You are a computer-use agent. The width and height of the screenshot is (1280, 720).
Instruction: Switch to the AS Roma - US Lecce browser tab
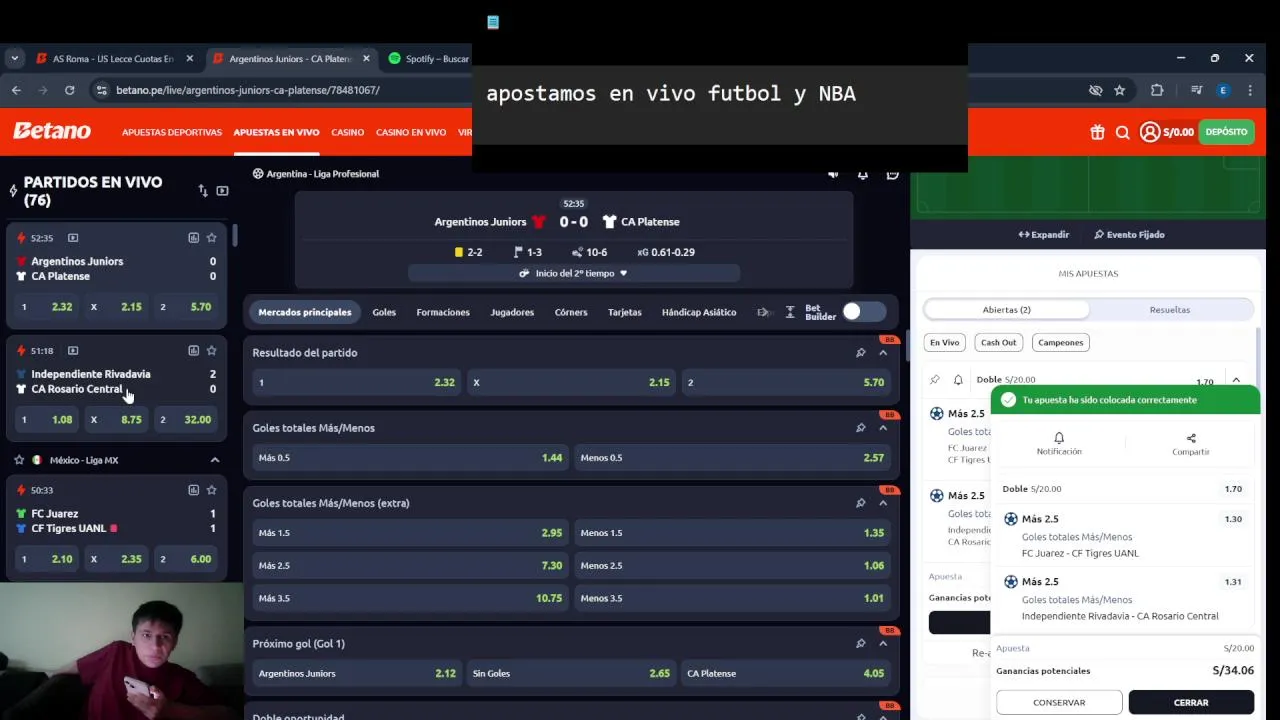click(x=113, y=59)
